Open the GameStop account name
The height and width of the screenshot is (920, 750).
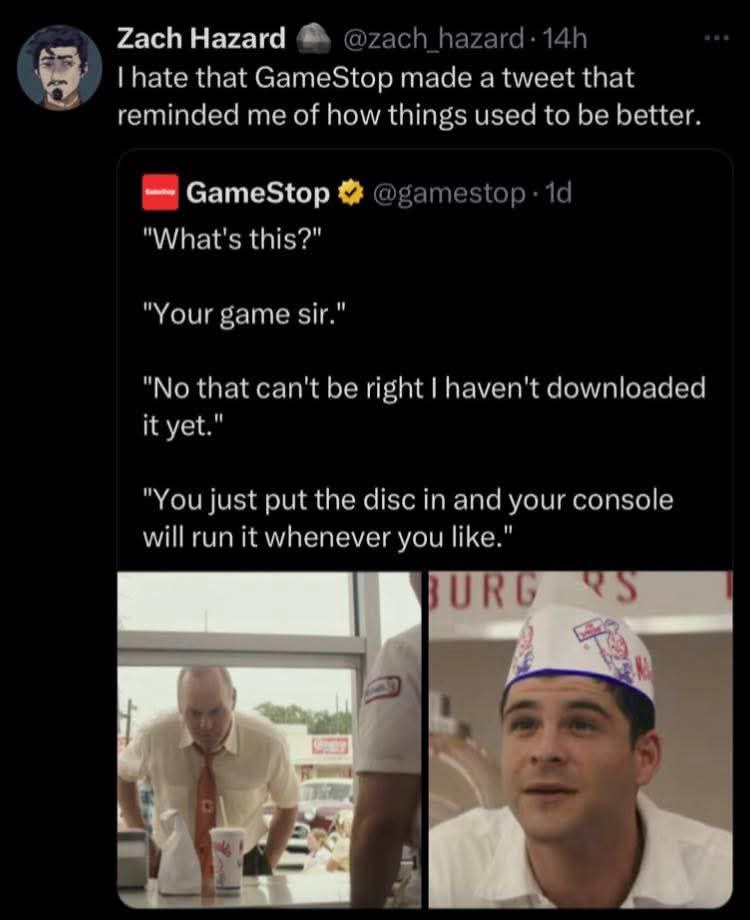(257, 193)
